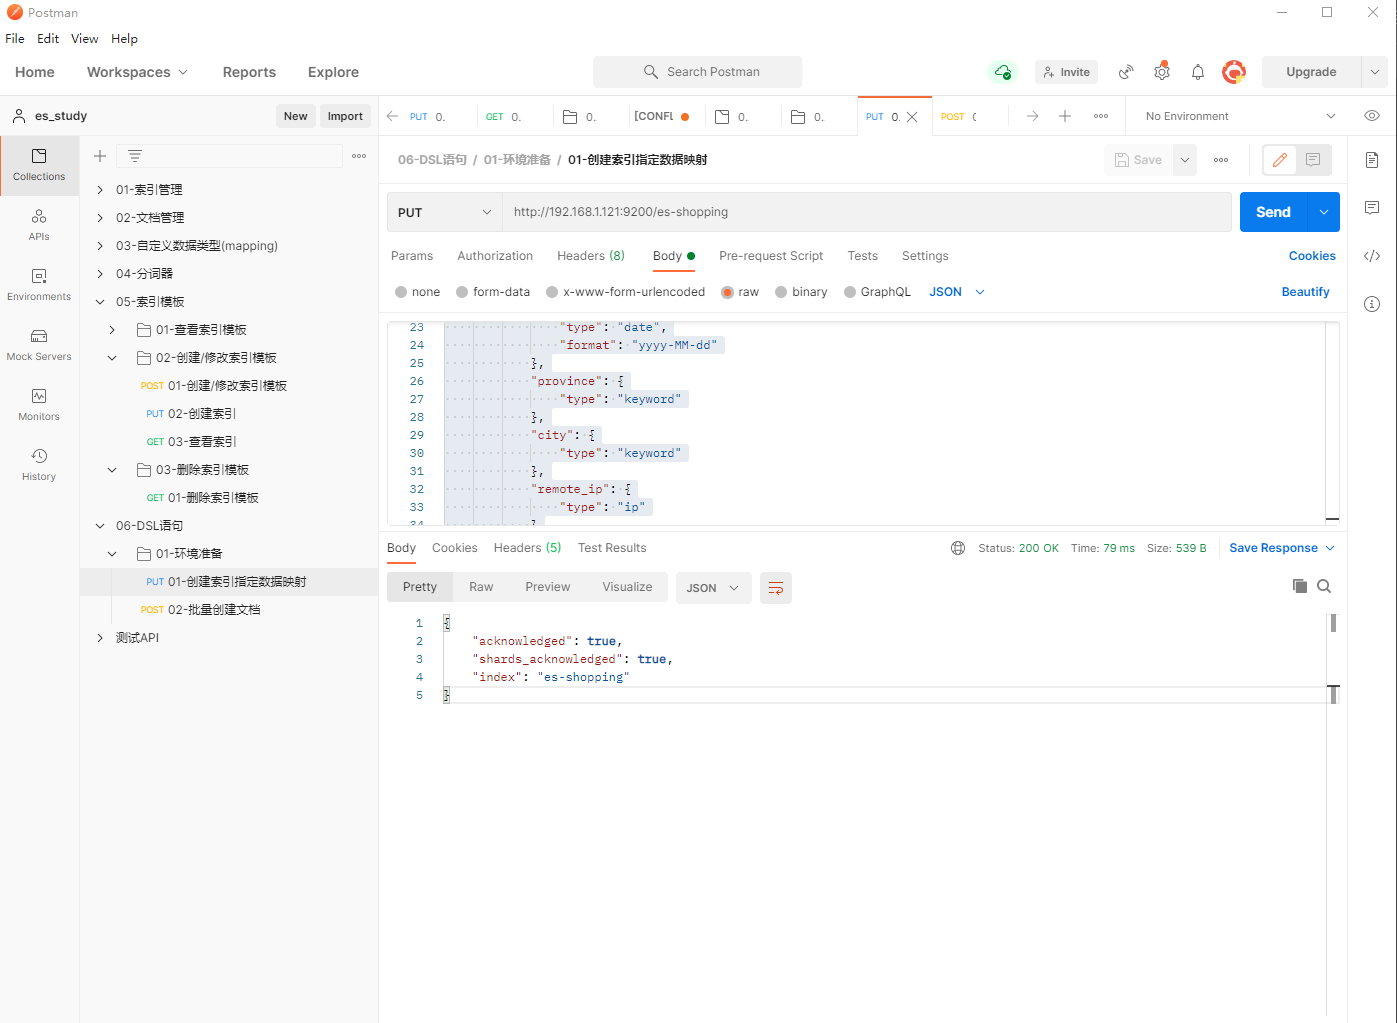Click the request URL input field
1397x1023 pixels.
coord(866,212)
